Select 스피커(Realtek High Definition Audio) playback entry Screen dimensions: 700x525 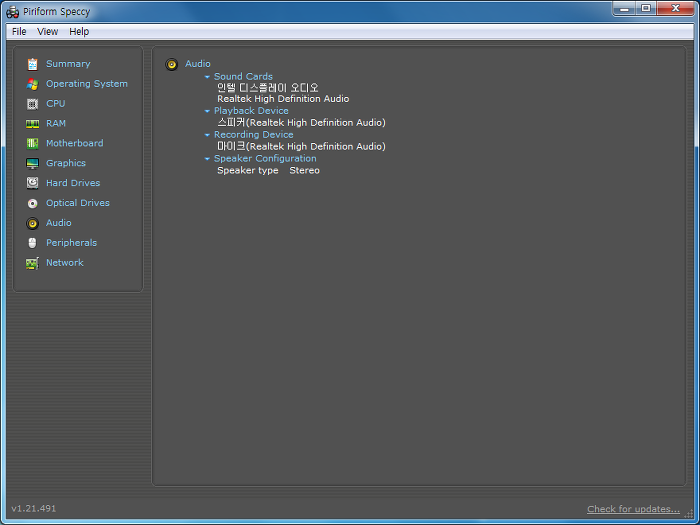[x=301, y=122]
